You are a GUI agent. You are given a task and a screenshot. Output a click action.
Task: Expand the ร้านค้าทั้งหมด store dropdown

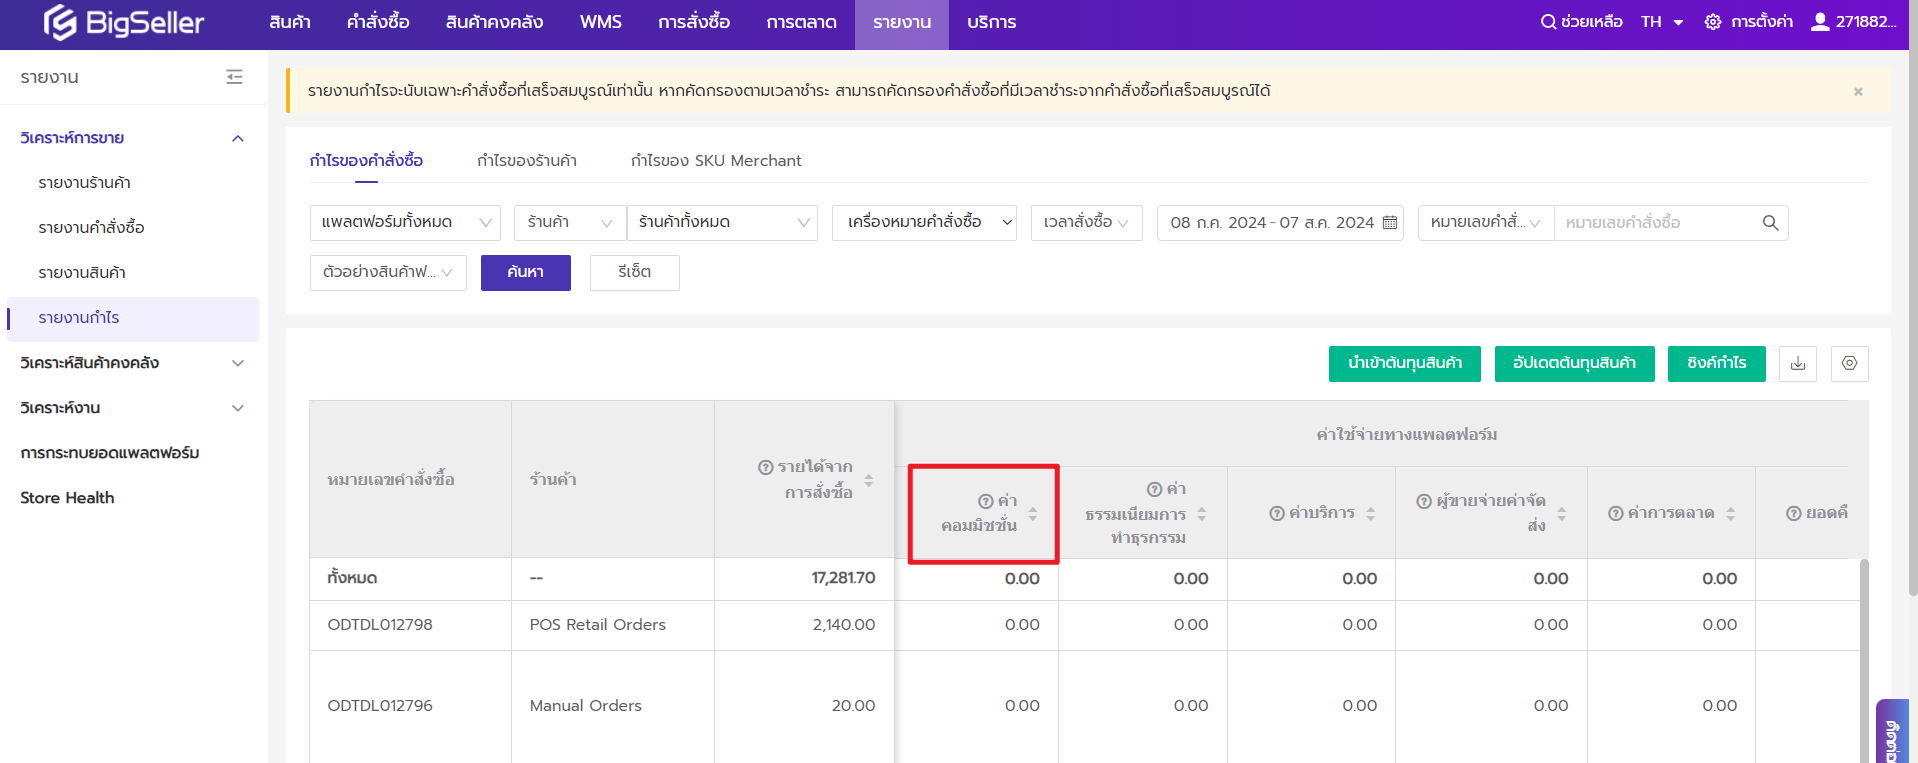coord(722,222)
